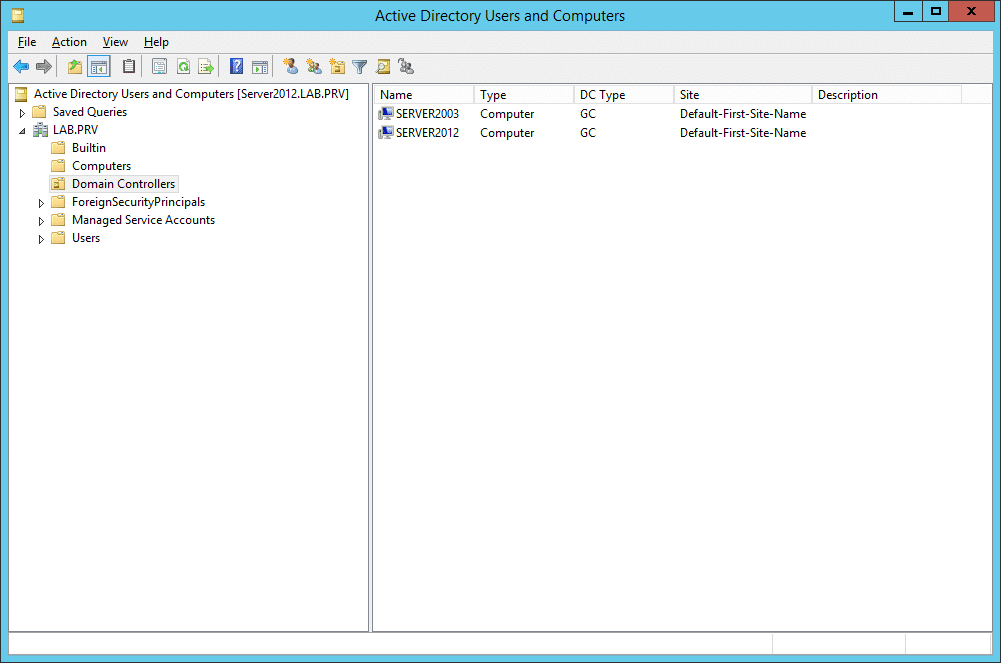Viewport: 1001px width, 663px height.
Task: Open Help via blue question mark icon
Action: click(x=236, y=66)
